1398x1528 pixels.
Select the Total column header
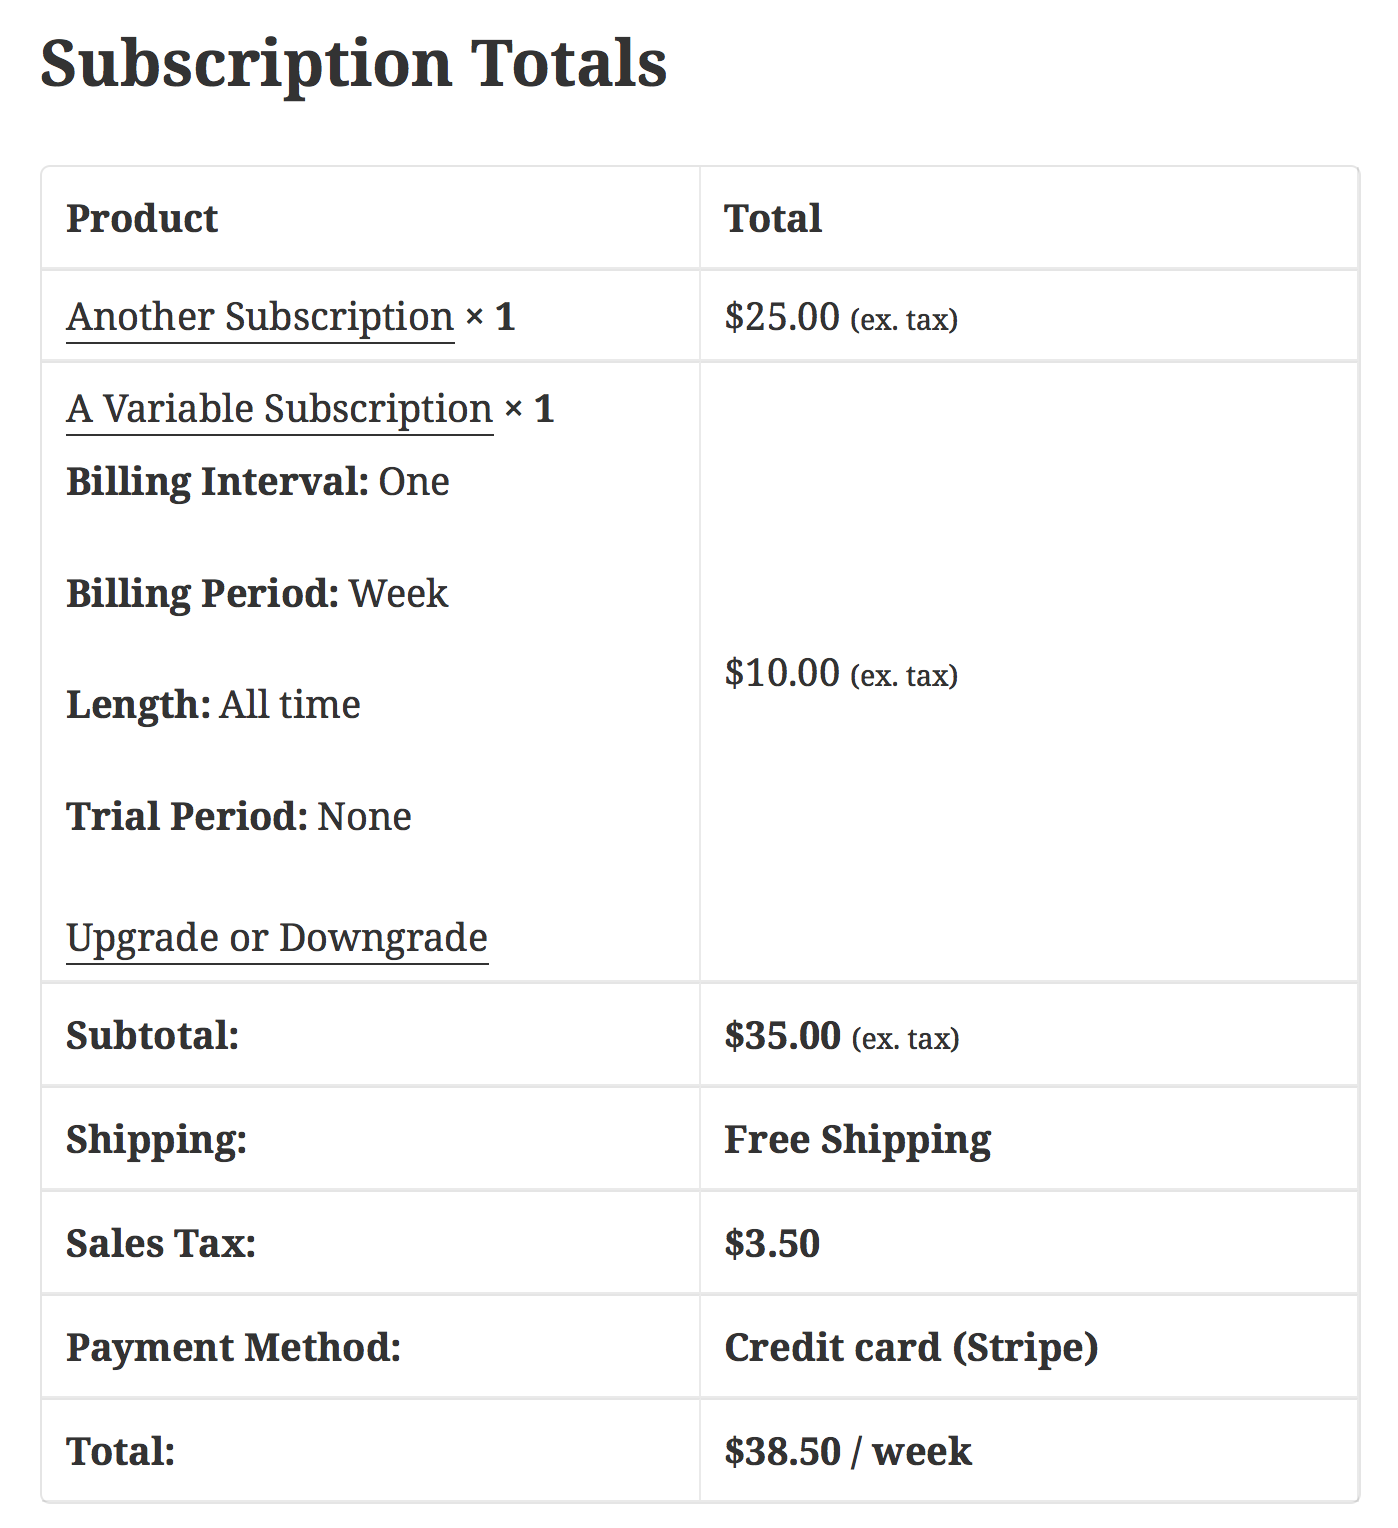coord(772,218)
